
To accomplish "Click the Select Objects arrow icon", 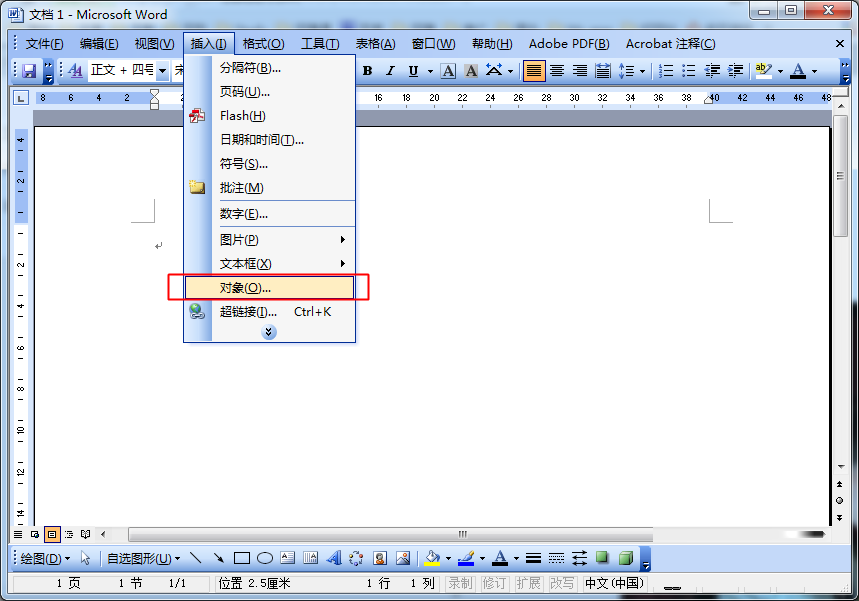I will coord(85,558).
